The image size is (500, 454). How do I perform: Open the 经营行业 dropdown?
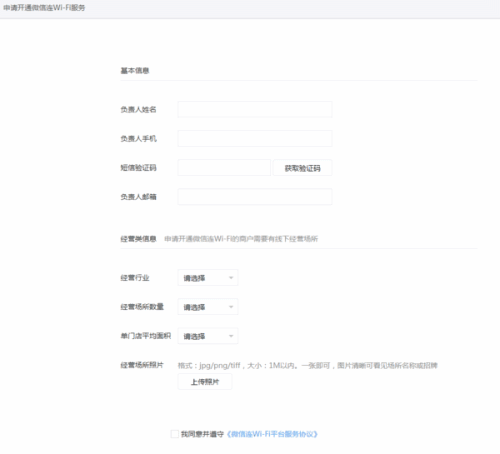tap(208, 278)
